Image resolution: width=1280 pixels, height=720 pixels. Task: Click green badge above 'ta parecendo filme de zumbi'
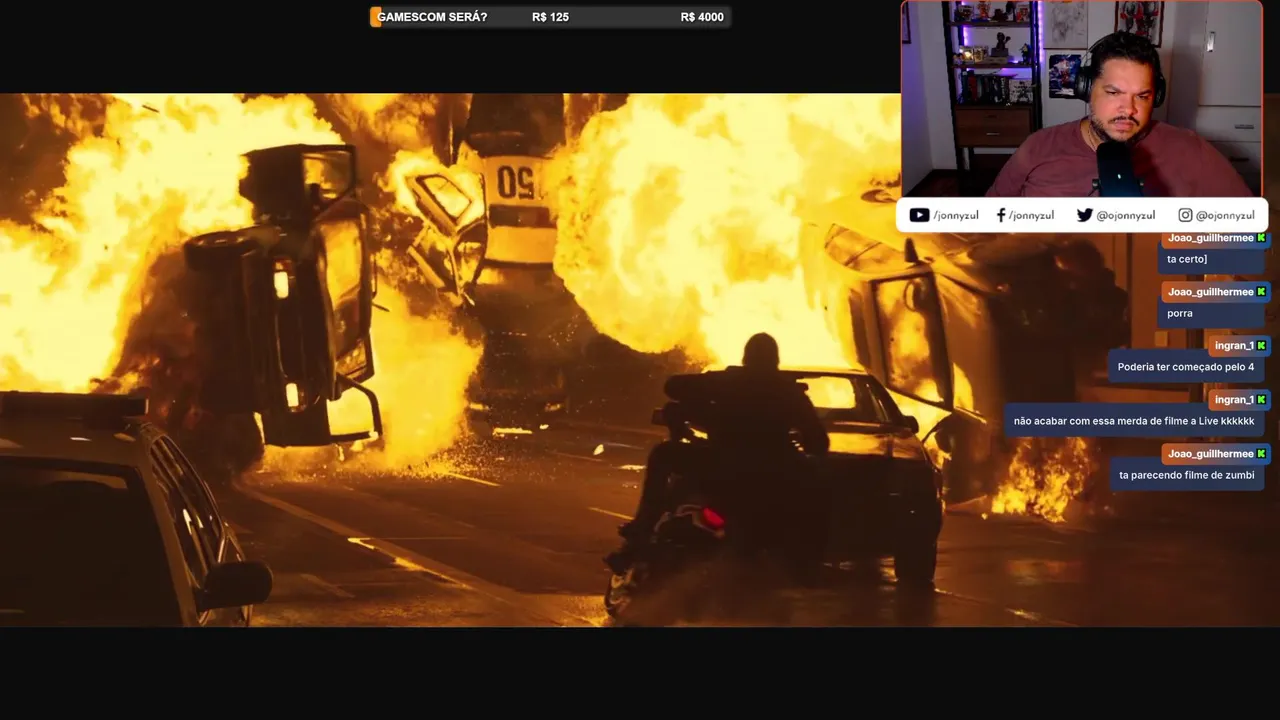pyautogui.click(x=1262, y=454)
